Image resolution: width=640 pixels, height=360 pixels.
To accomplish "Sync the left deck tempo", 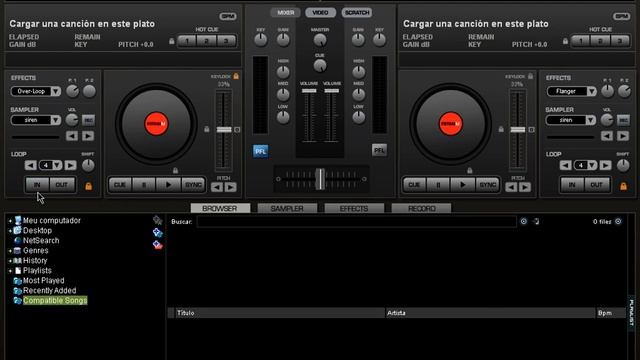I will [x=193, y=185].
